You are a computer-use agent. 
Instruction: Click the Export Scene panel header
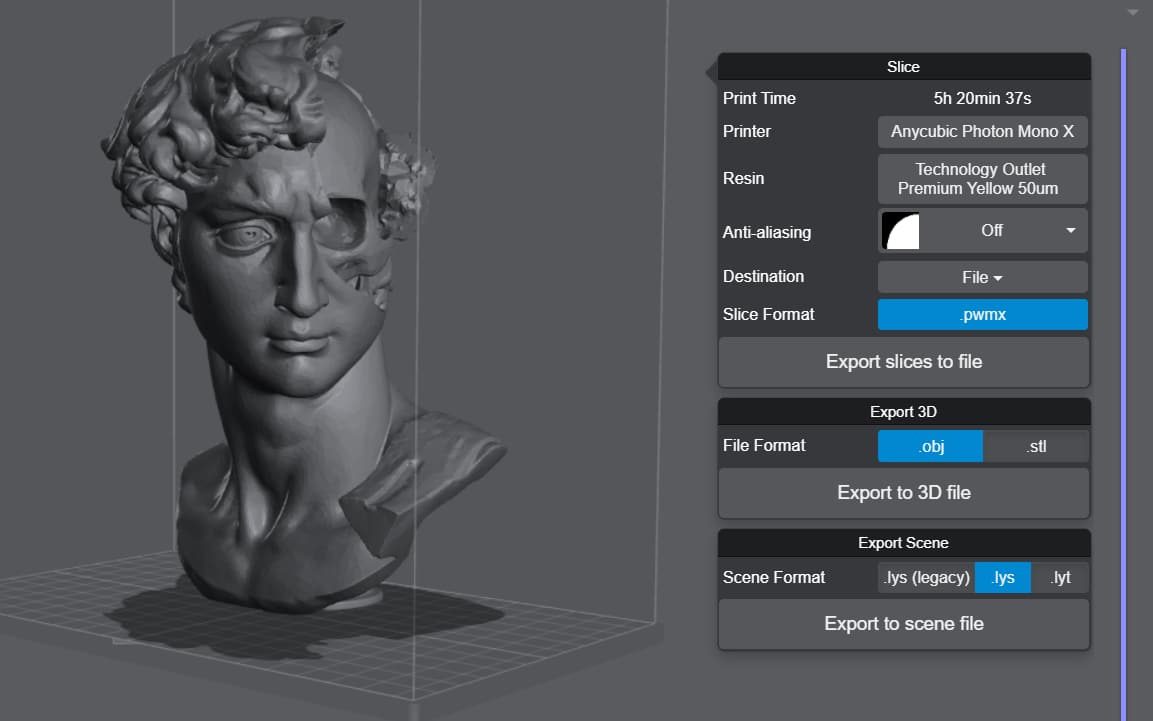click(x=904, y=543)
